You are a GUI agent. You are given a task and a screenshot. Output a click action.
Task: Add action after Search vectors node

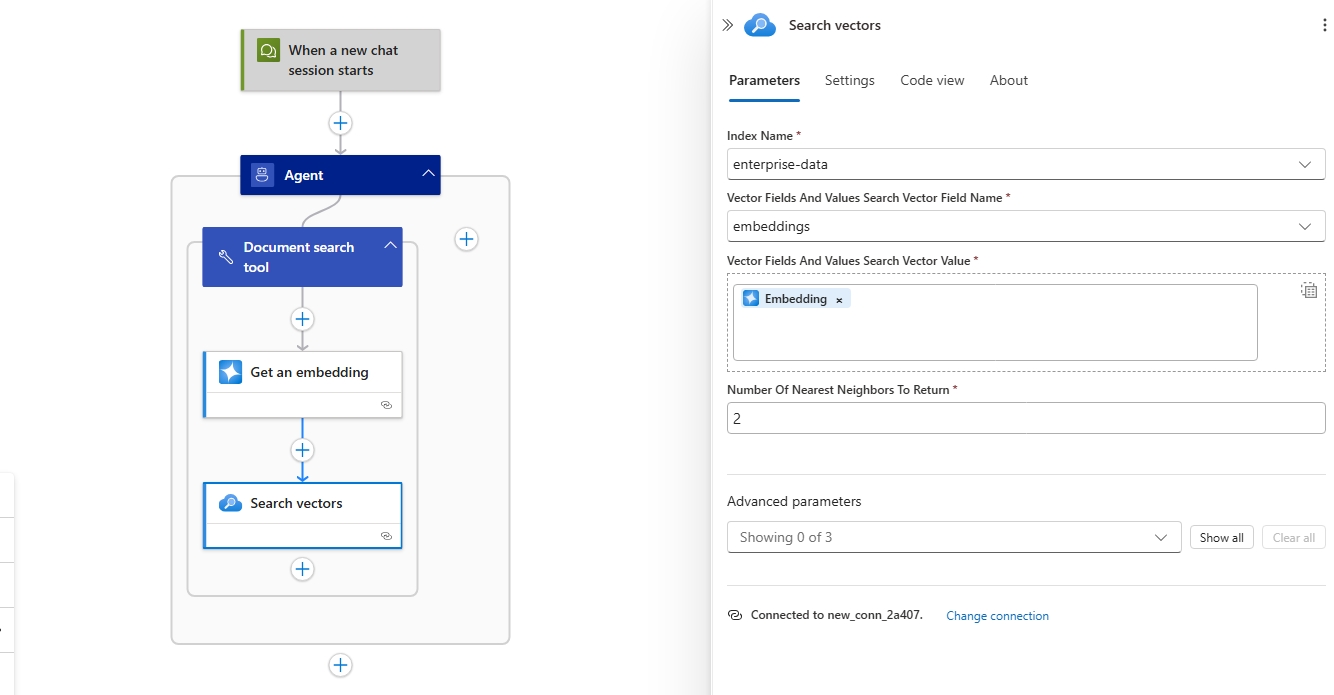tap(302, 569)
